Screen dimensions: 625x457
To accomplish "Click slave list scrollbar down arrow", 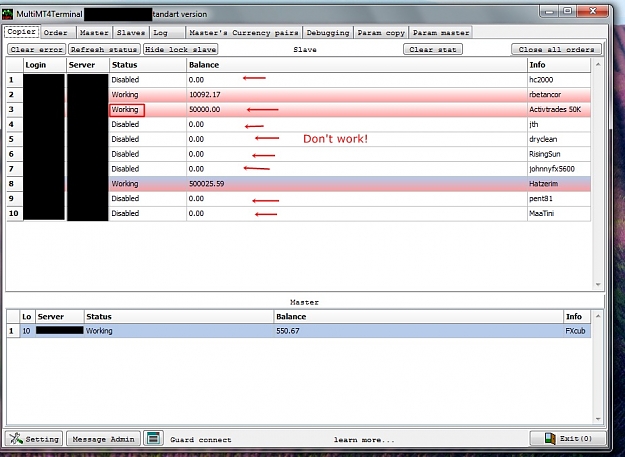I will coord(598,284).
